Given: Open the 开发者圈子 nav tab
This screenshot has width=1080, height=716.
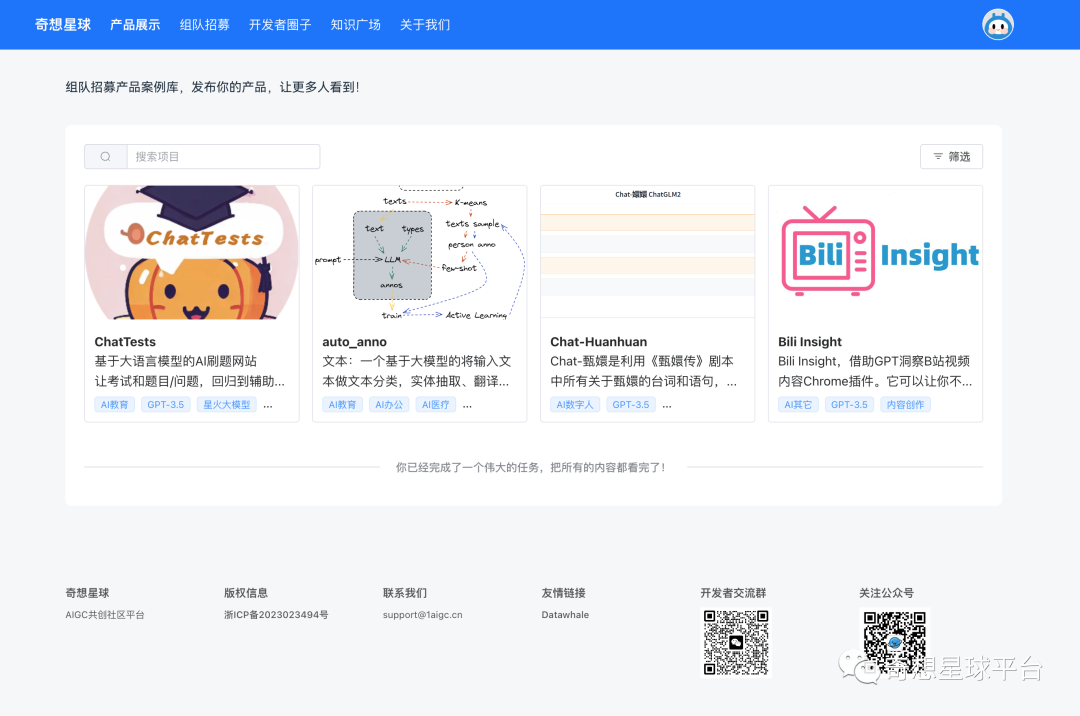Looking at the screenshot, I should coord(280,25).
